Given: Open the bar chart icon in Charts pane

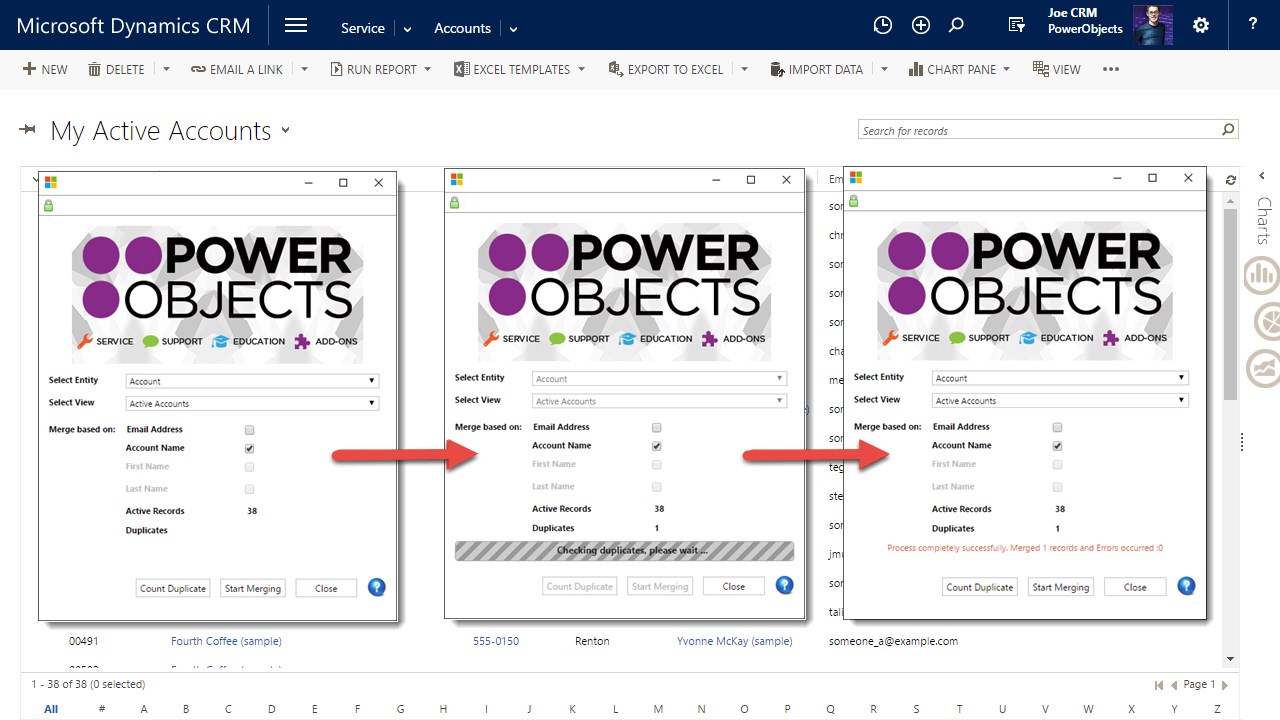Looking at the screenshot, I should click(x=1262, y=275).
